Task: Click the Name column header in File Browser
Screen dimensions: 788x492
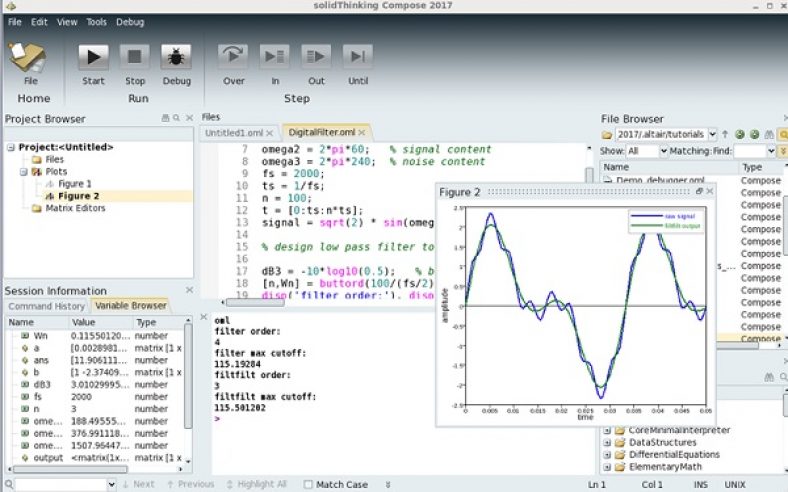Action: pos(616,167)
